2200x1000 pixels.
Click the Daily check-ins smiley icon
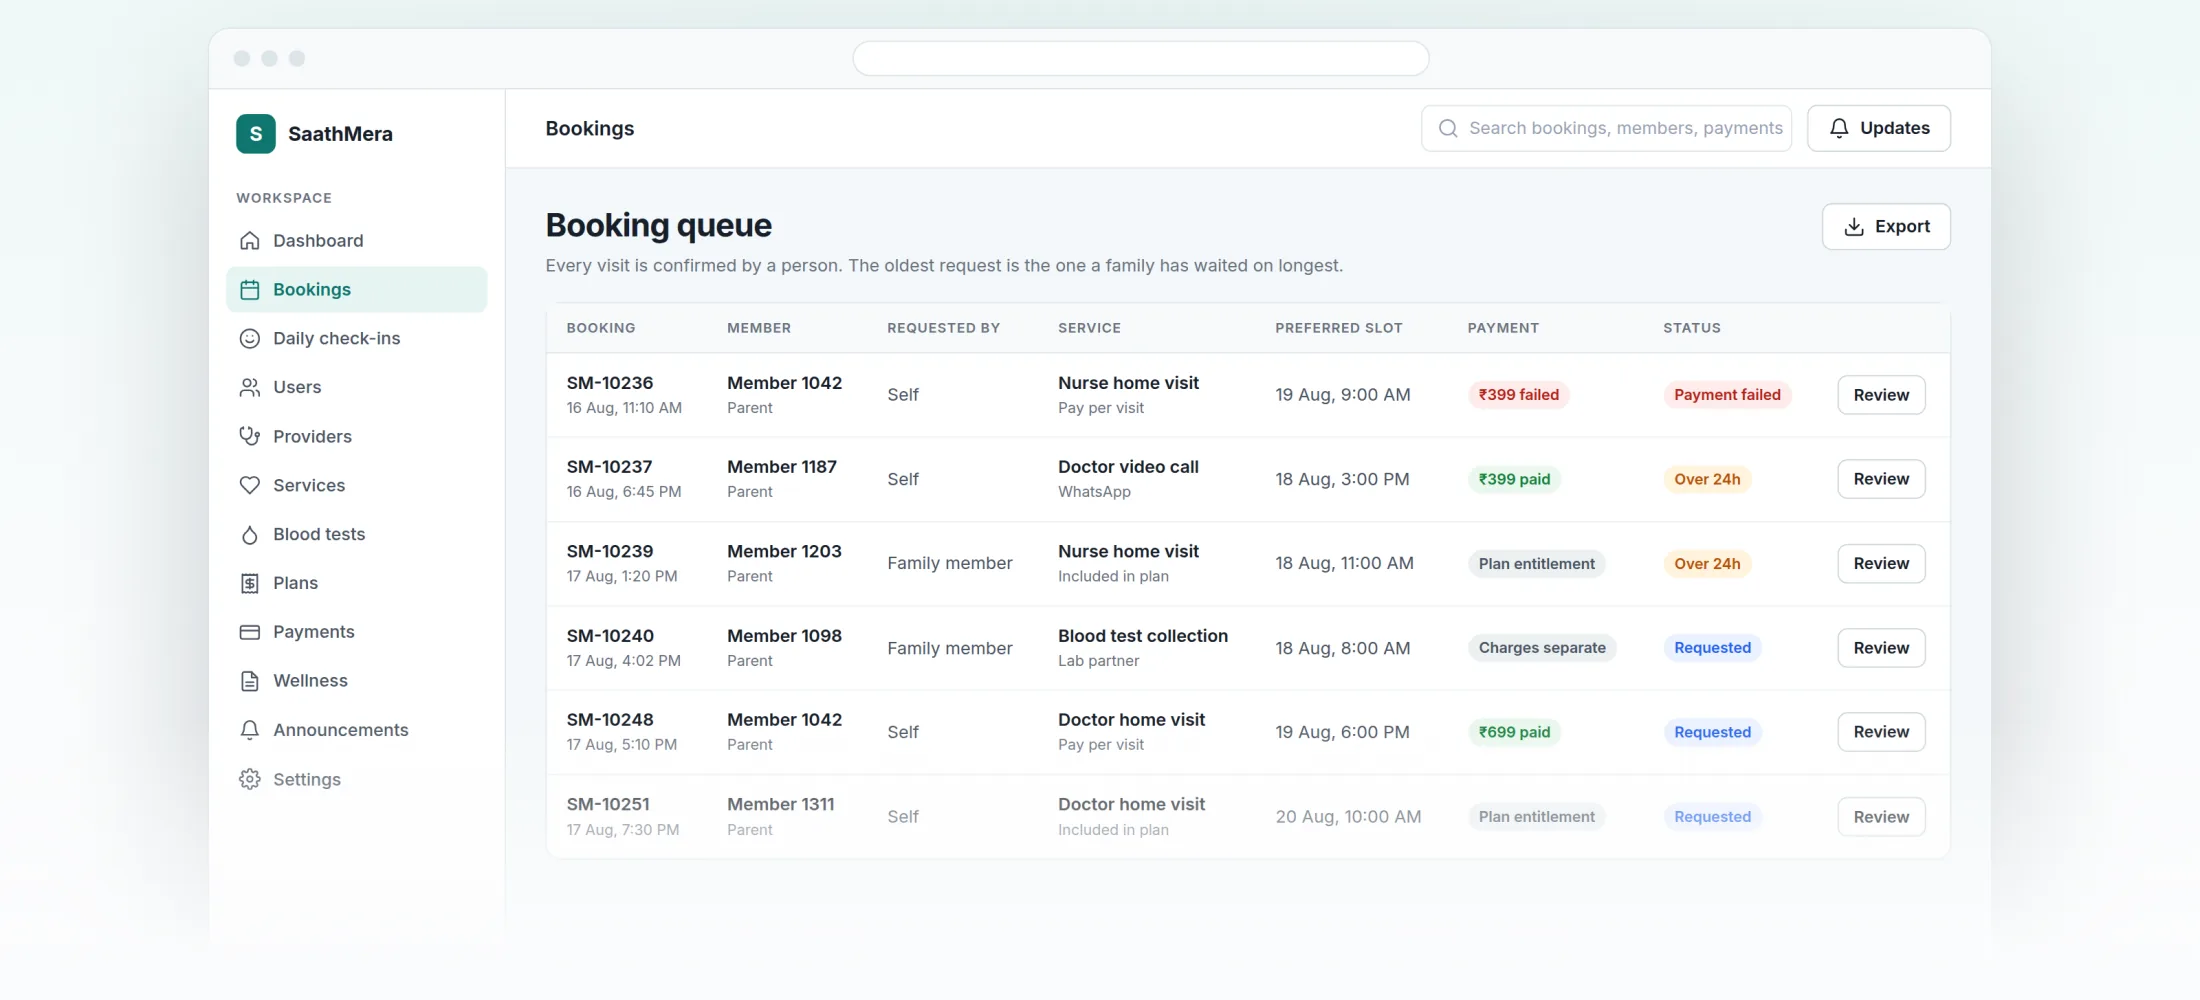[250, 339]
